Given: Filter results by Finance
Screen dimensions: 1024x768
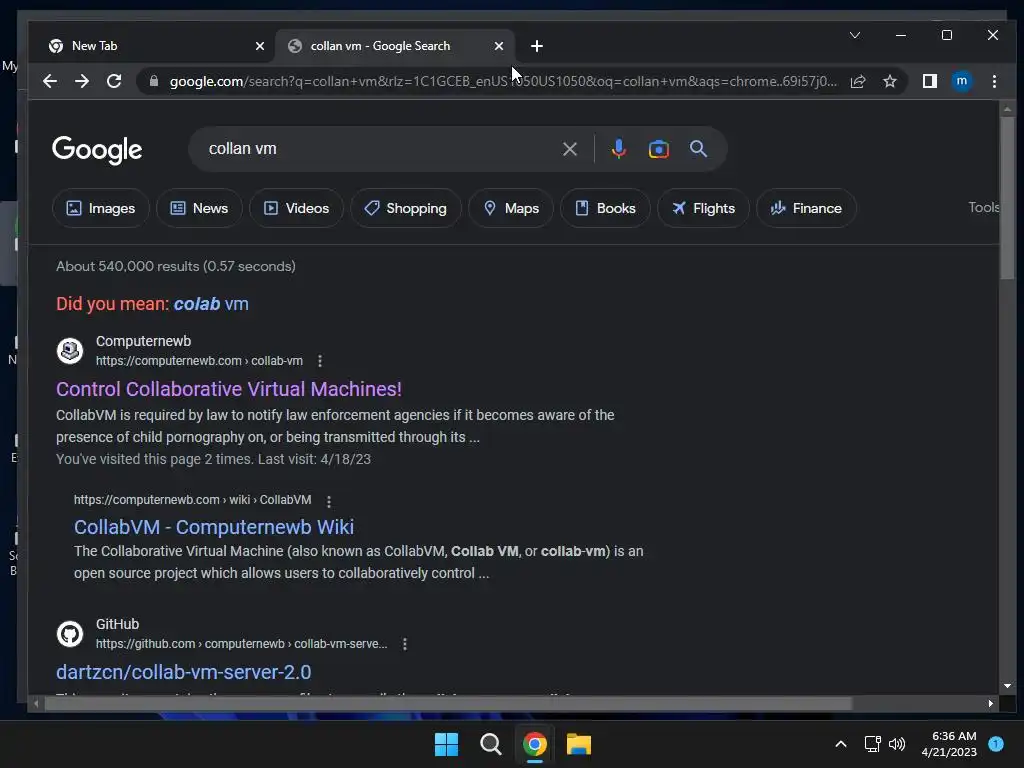Looking at the screenshot, I should 806,208.
